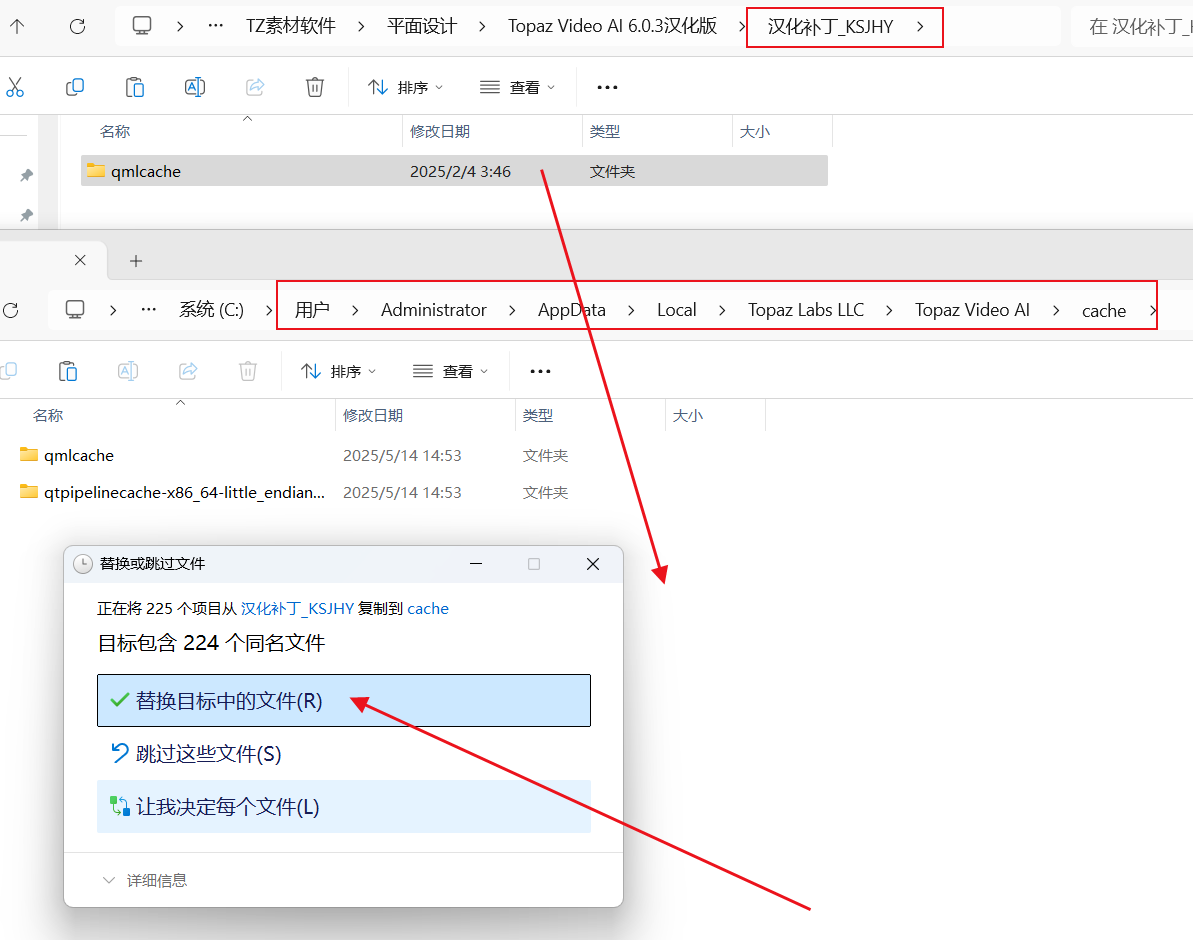
Task: Sort by 大小 column in cache window
Action: (x=688, y=416)
